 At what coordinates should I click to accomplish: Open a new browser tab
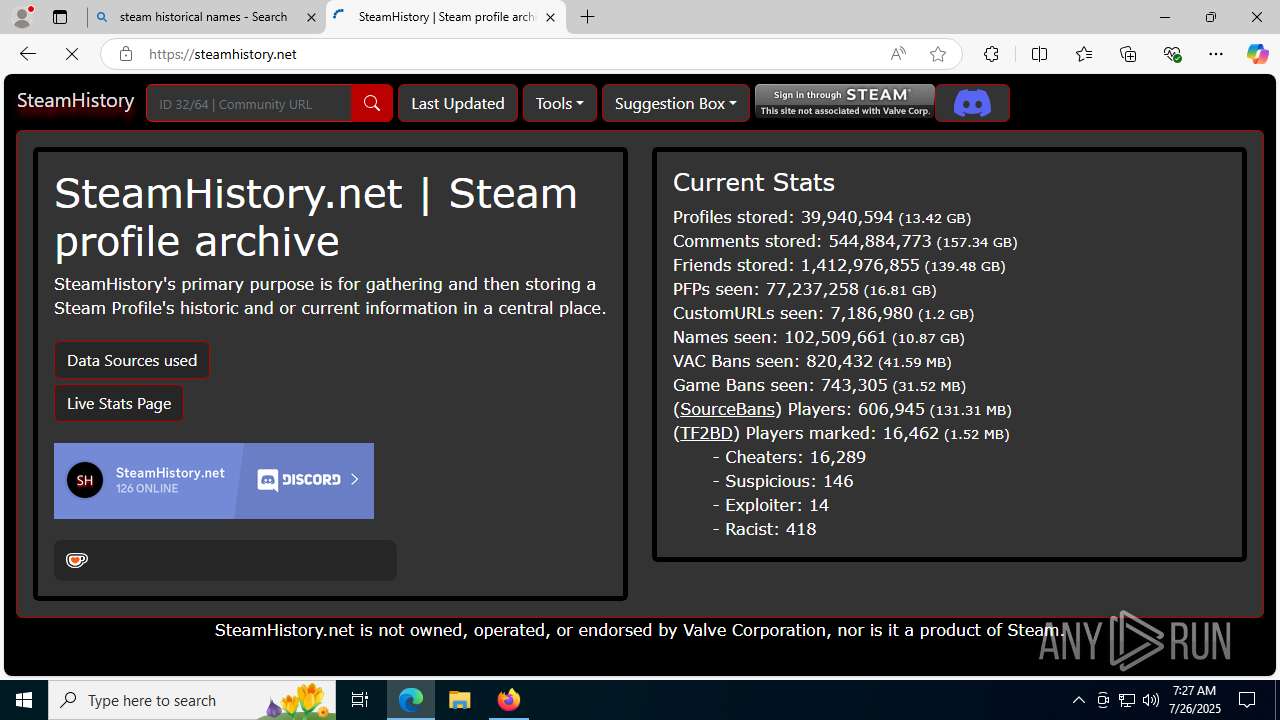tap(588, 17)
